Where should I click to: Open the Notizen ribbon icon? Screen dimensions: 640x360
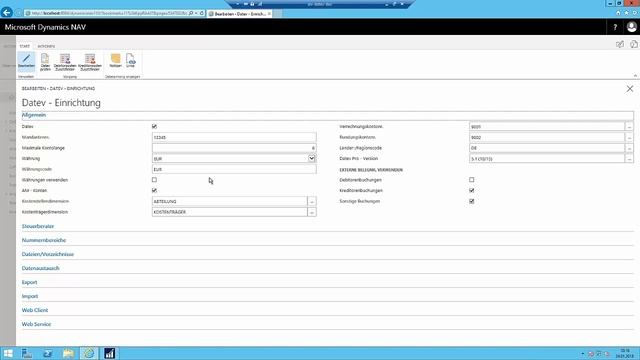click(116, 61)
